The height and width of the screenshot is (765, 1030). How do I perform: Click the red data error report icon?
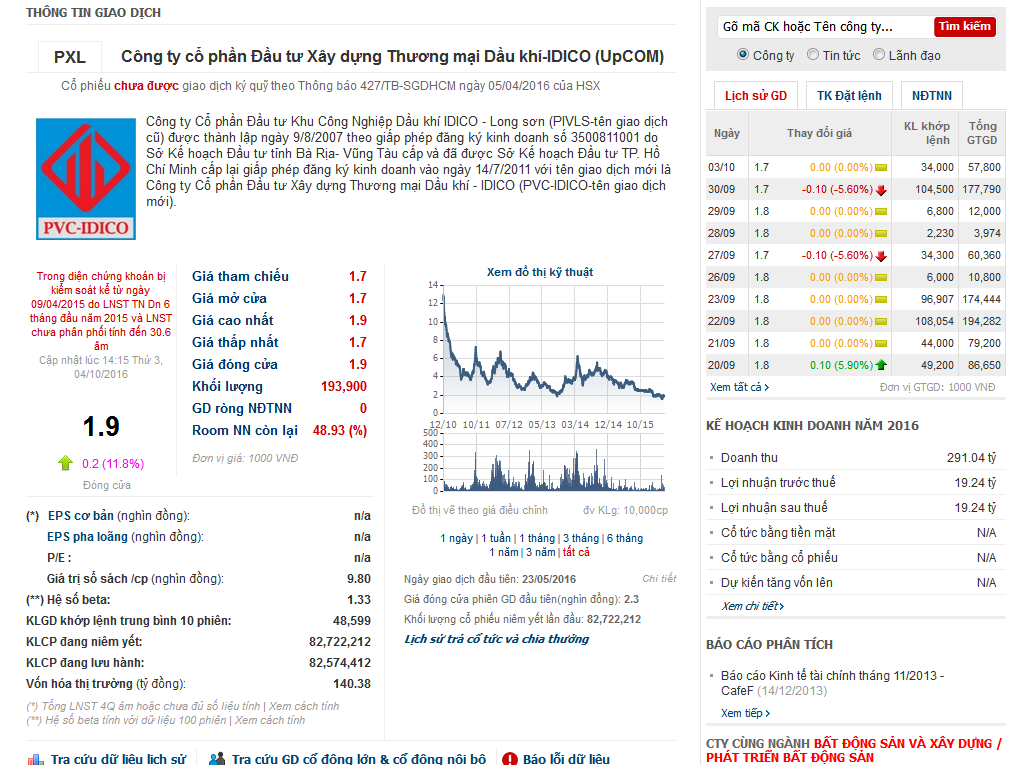tap(510, 759)
